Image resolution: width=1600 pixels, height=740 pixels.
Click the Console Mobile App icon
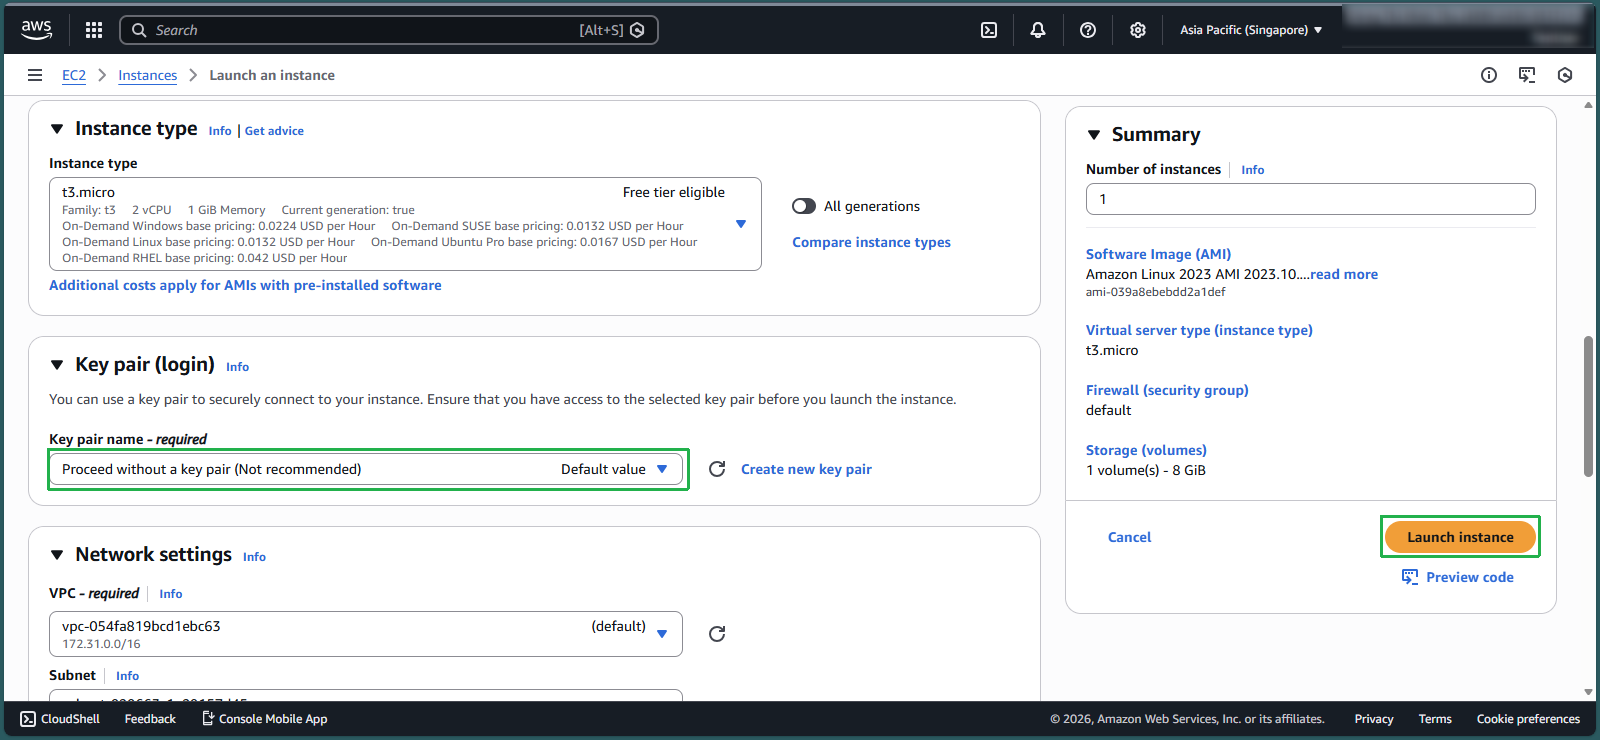tap(208, 718)
